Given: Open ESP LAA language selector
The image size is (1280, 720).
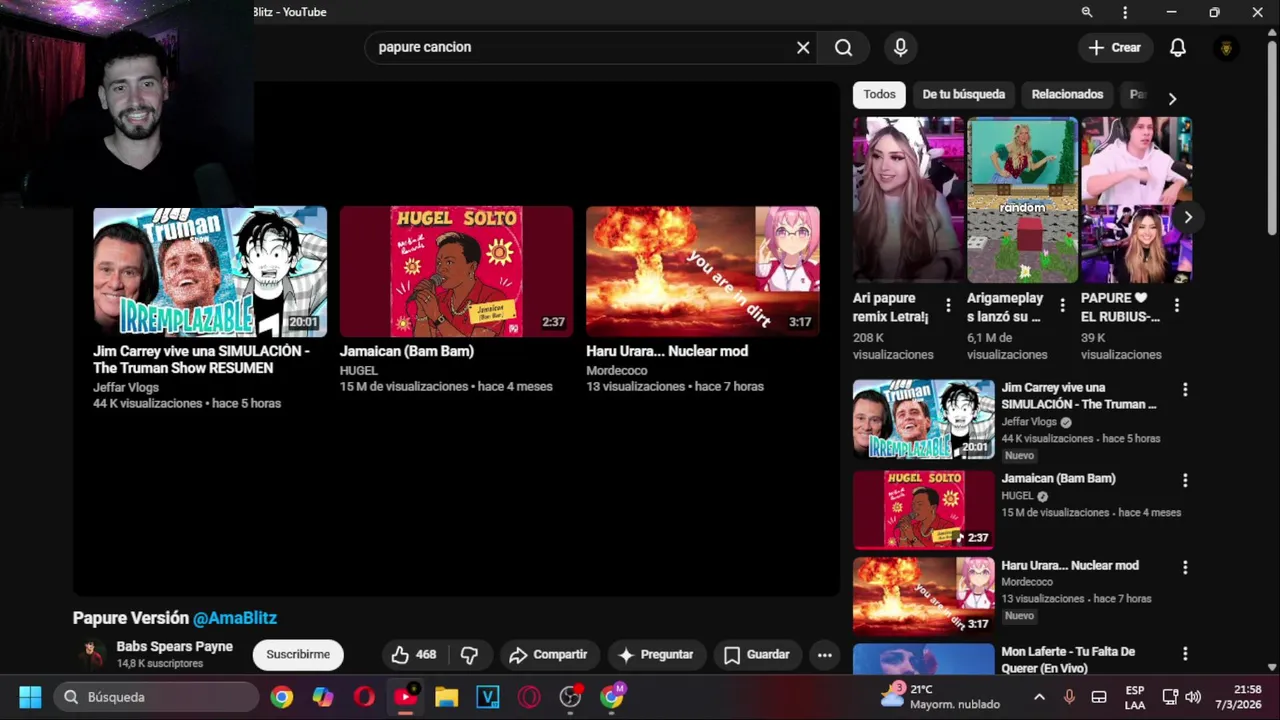Looking at the screenshot, I should [x=1135, y=697].
